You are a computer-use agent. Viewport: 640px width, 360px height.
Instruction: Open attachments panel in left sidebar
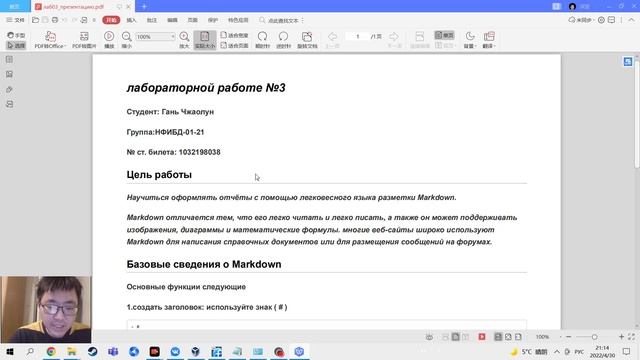tap(9, 89)
